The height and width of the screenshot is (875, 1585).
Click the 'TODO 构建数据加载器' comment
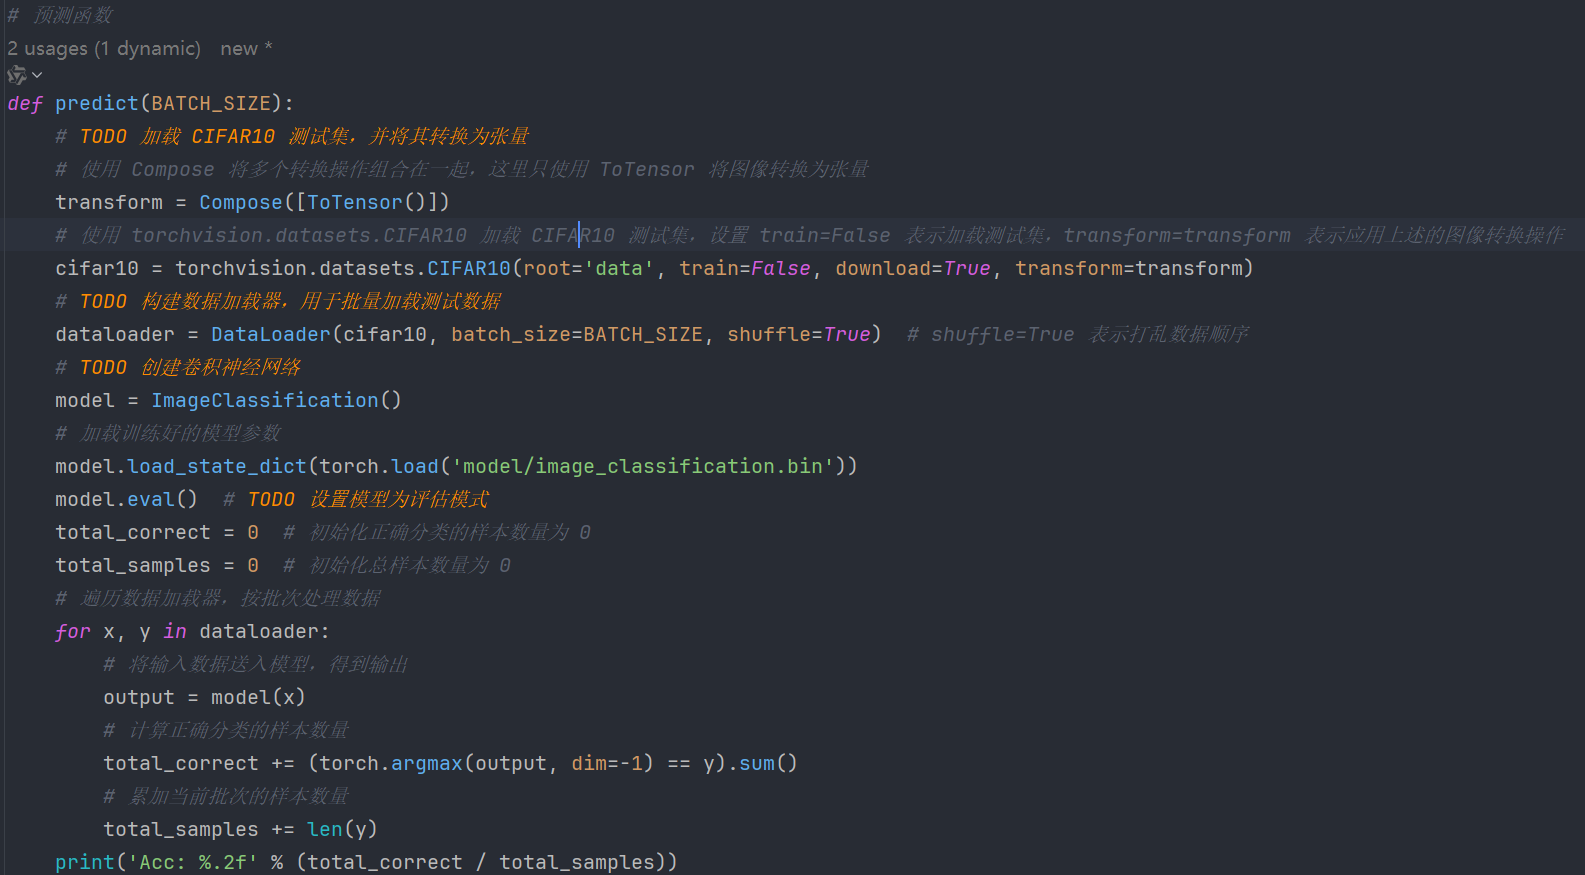click(x=278, y=301)
